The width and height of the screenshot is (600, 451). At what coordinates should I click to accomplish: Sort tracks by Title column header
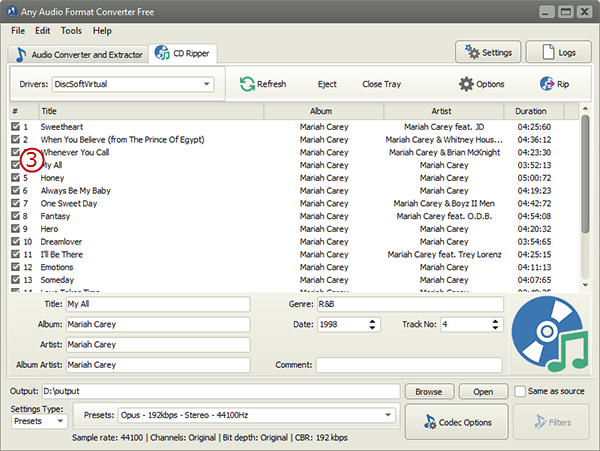click(x=151, y=111)
